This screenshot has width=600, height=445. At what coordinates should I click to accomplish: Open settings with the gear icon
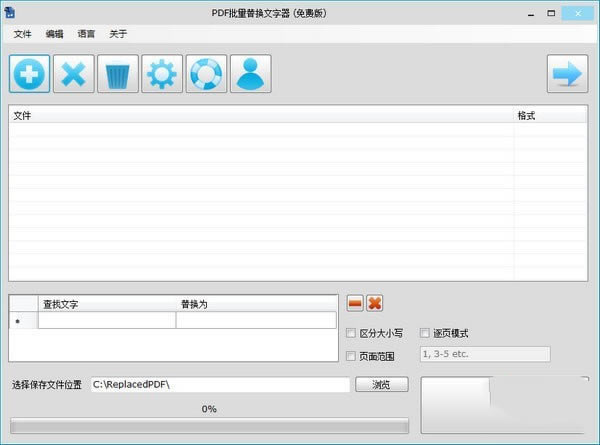[x=162, y=73]
